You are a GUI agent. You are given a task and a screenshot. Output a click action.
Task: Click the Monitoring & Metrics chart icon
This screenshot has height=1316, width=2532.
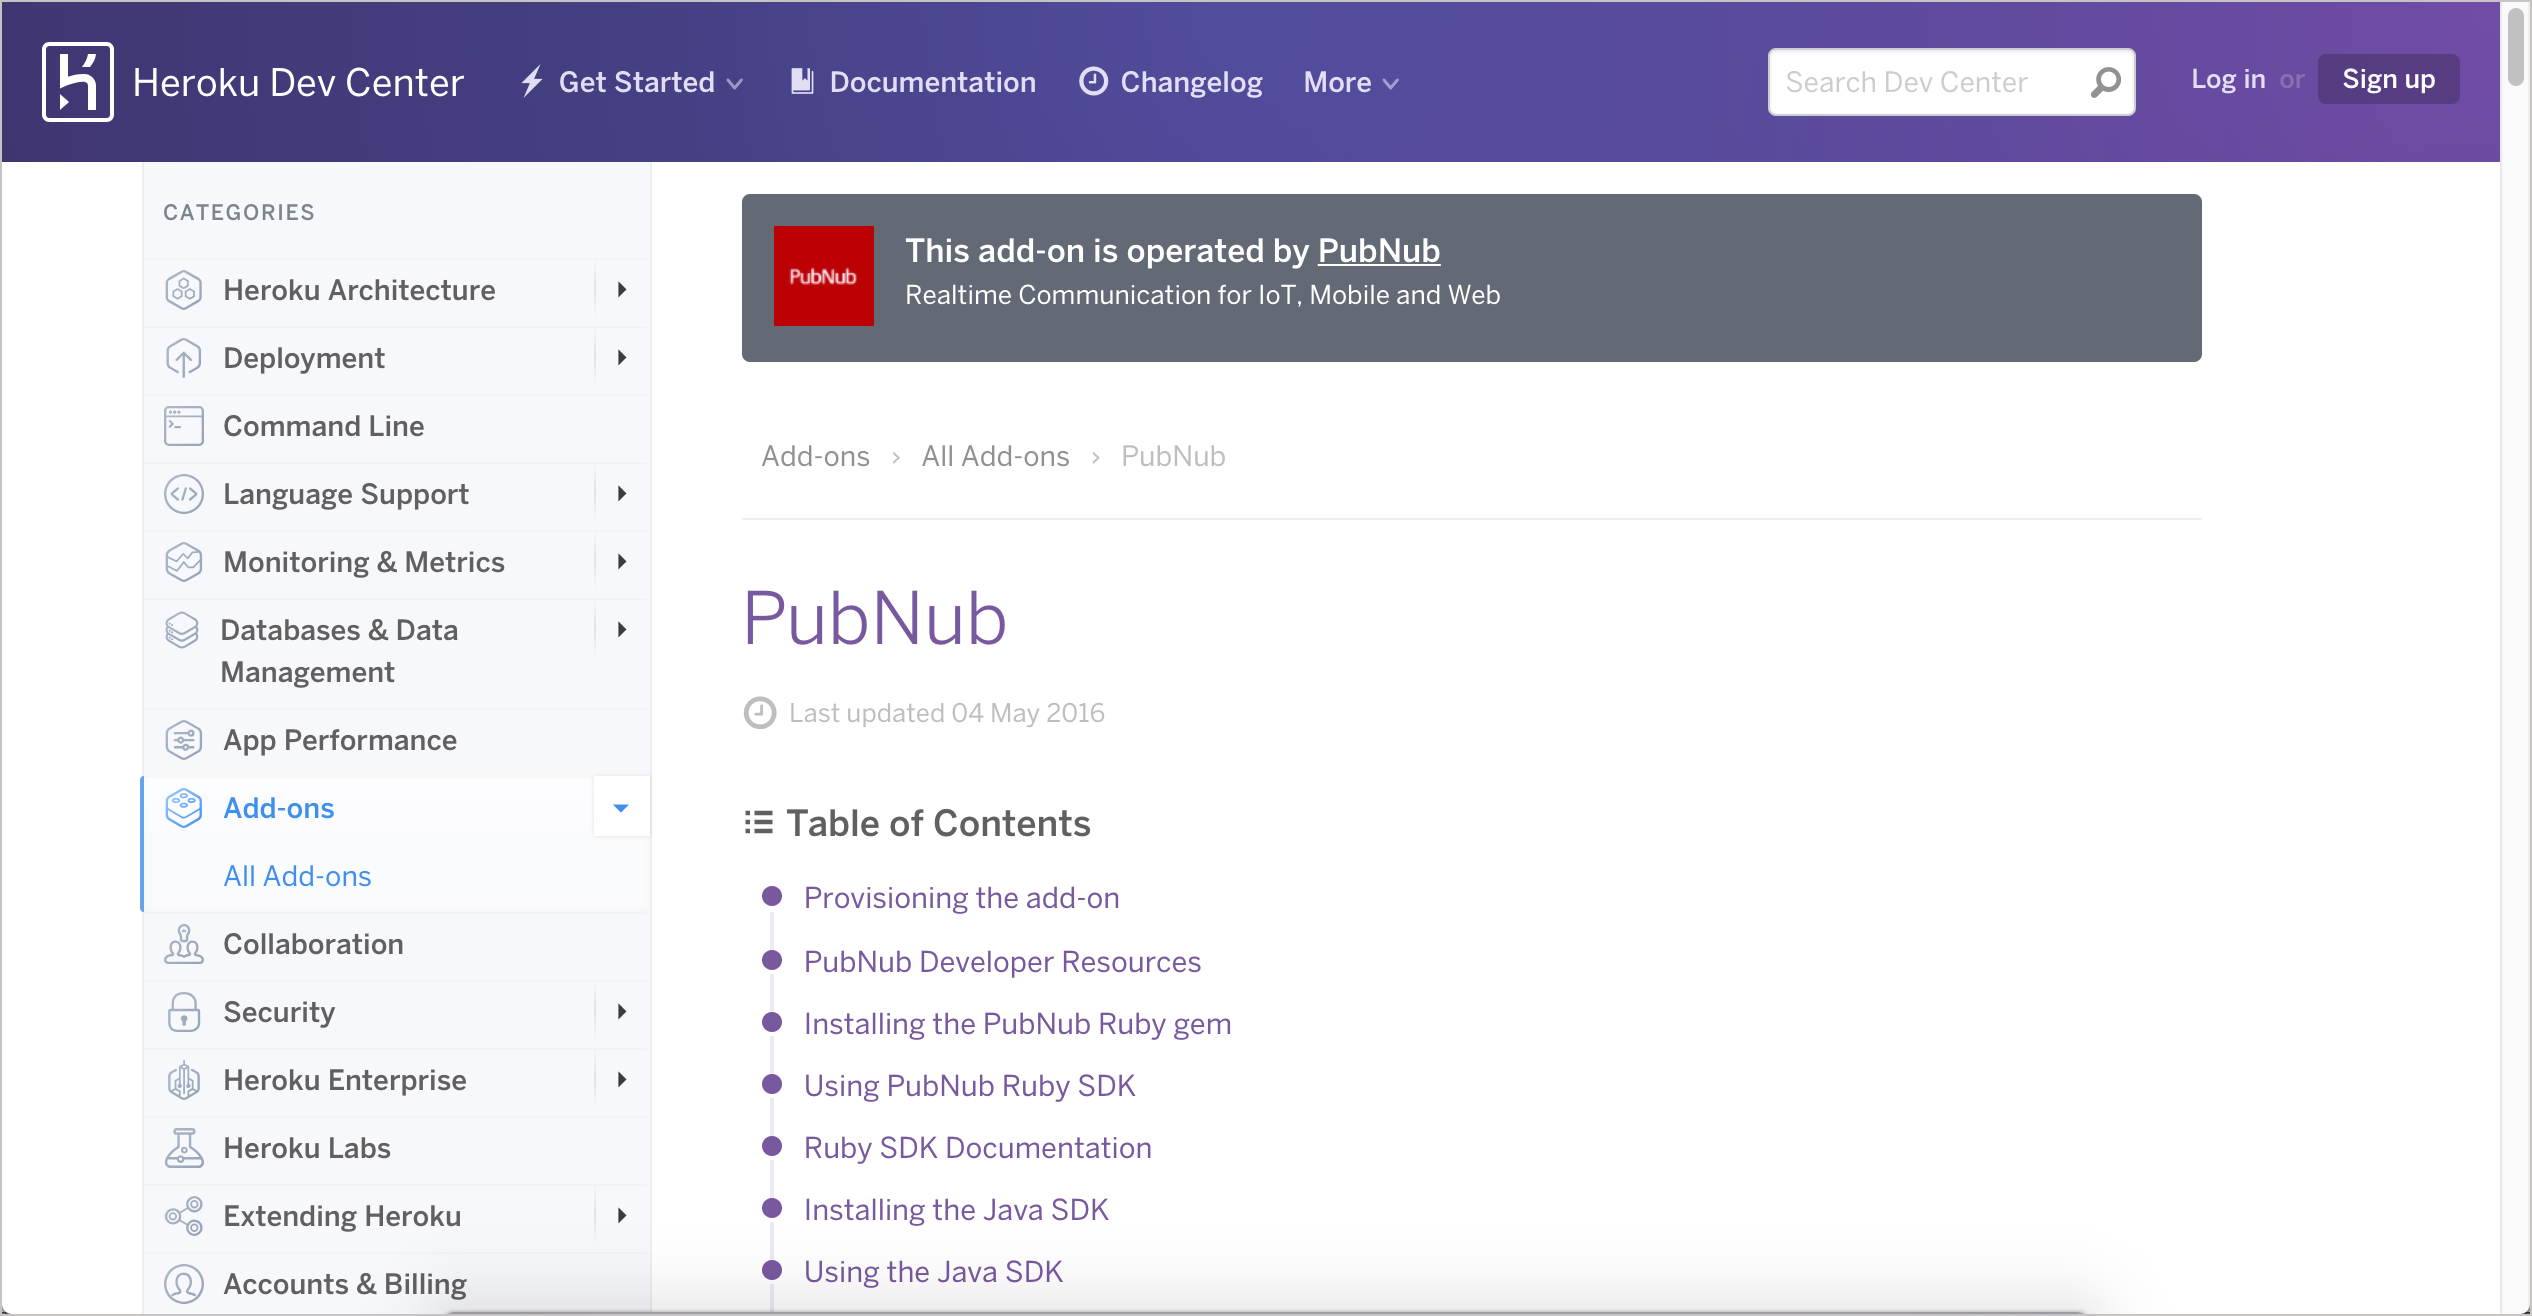(184, 562)
